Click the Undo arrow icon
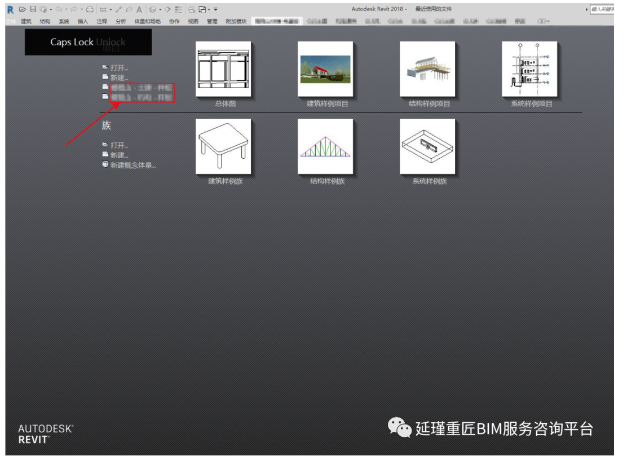The height and width of the screenshot is (461, 628). (59, 9)
